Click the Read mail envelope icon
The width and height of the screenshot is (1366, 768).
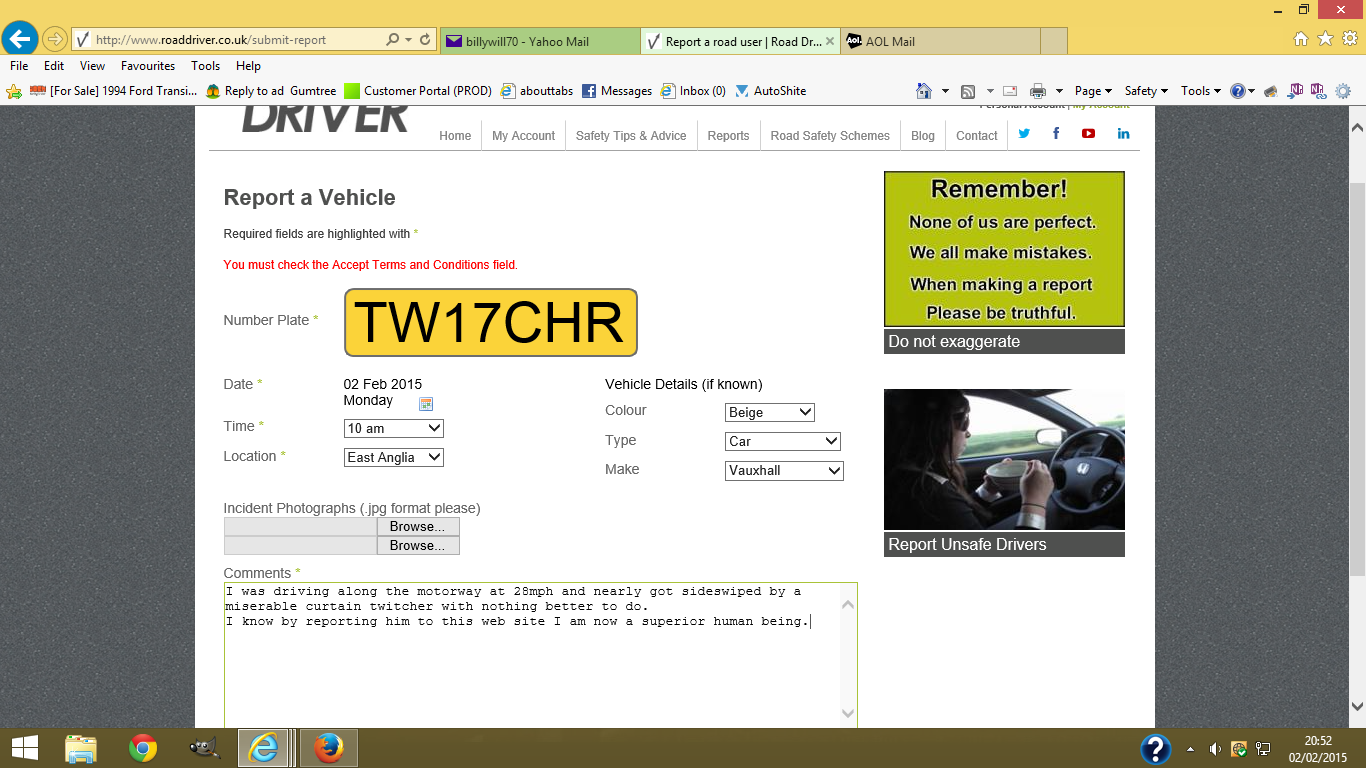1010,91
